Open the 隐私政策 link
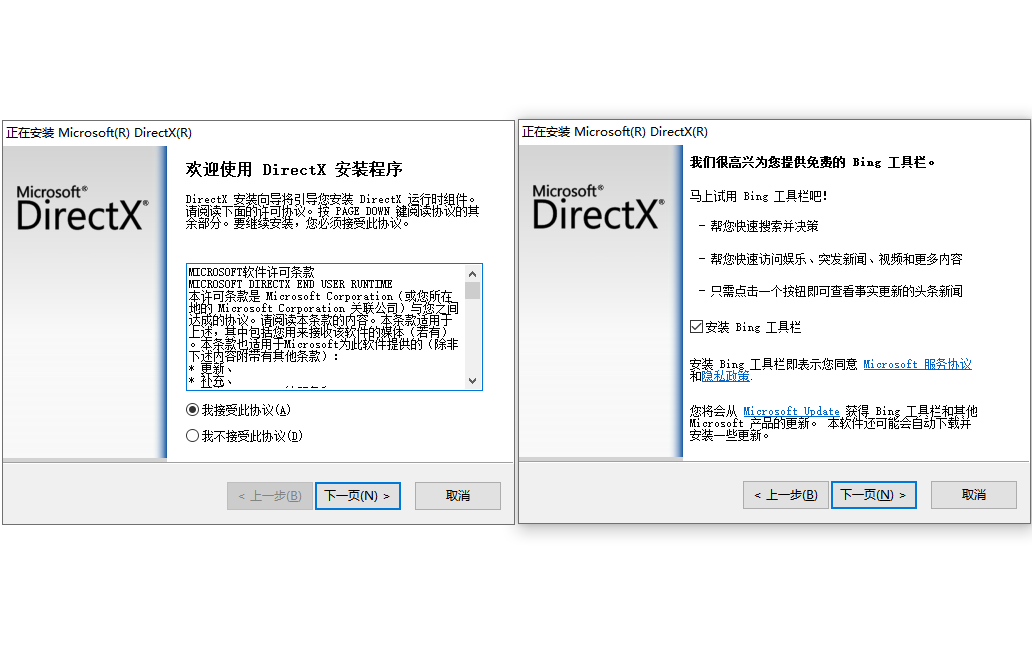Screen dimensions: 1032x650 tap(725, 376)
